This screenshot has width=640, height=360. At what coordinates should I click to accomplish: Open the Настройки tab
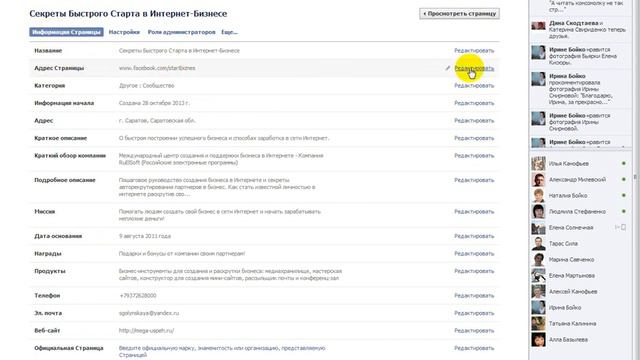[x=124, y=32]
